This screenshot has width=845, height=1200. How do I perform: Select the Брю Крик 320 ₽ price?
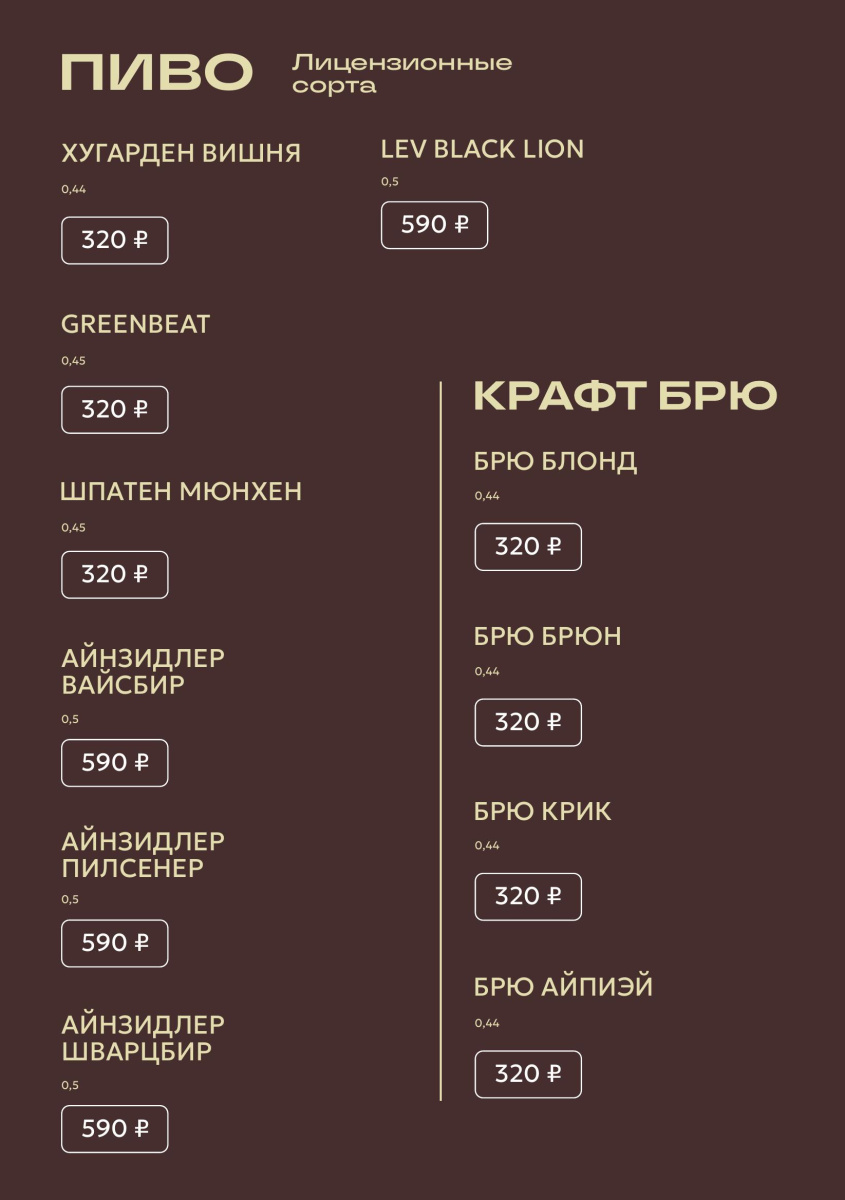[528, 897]
